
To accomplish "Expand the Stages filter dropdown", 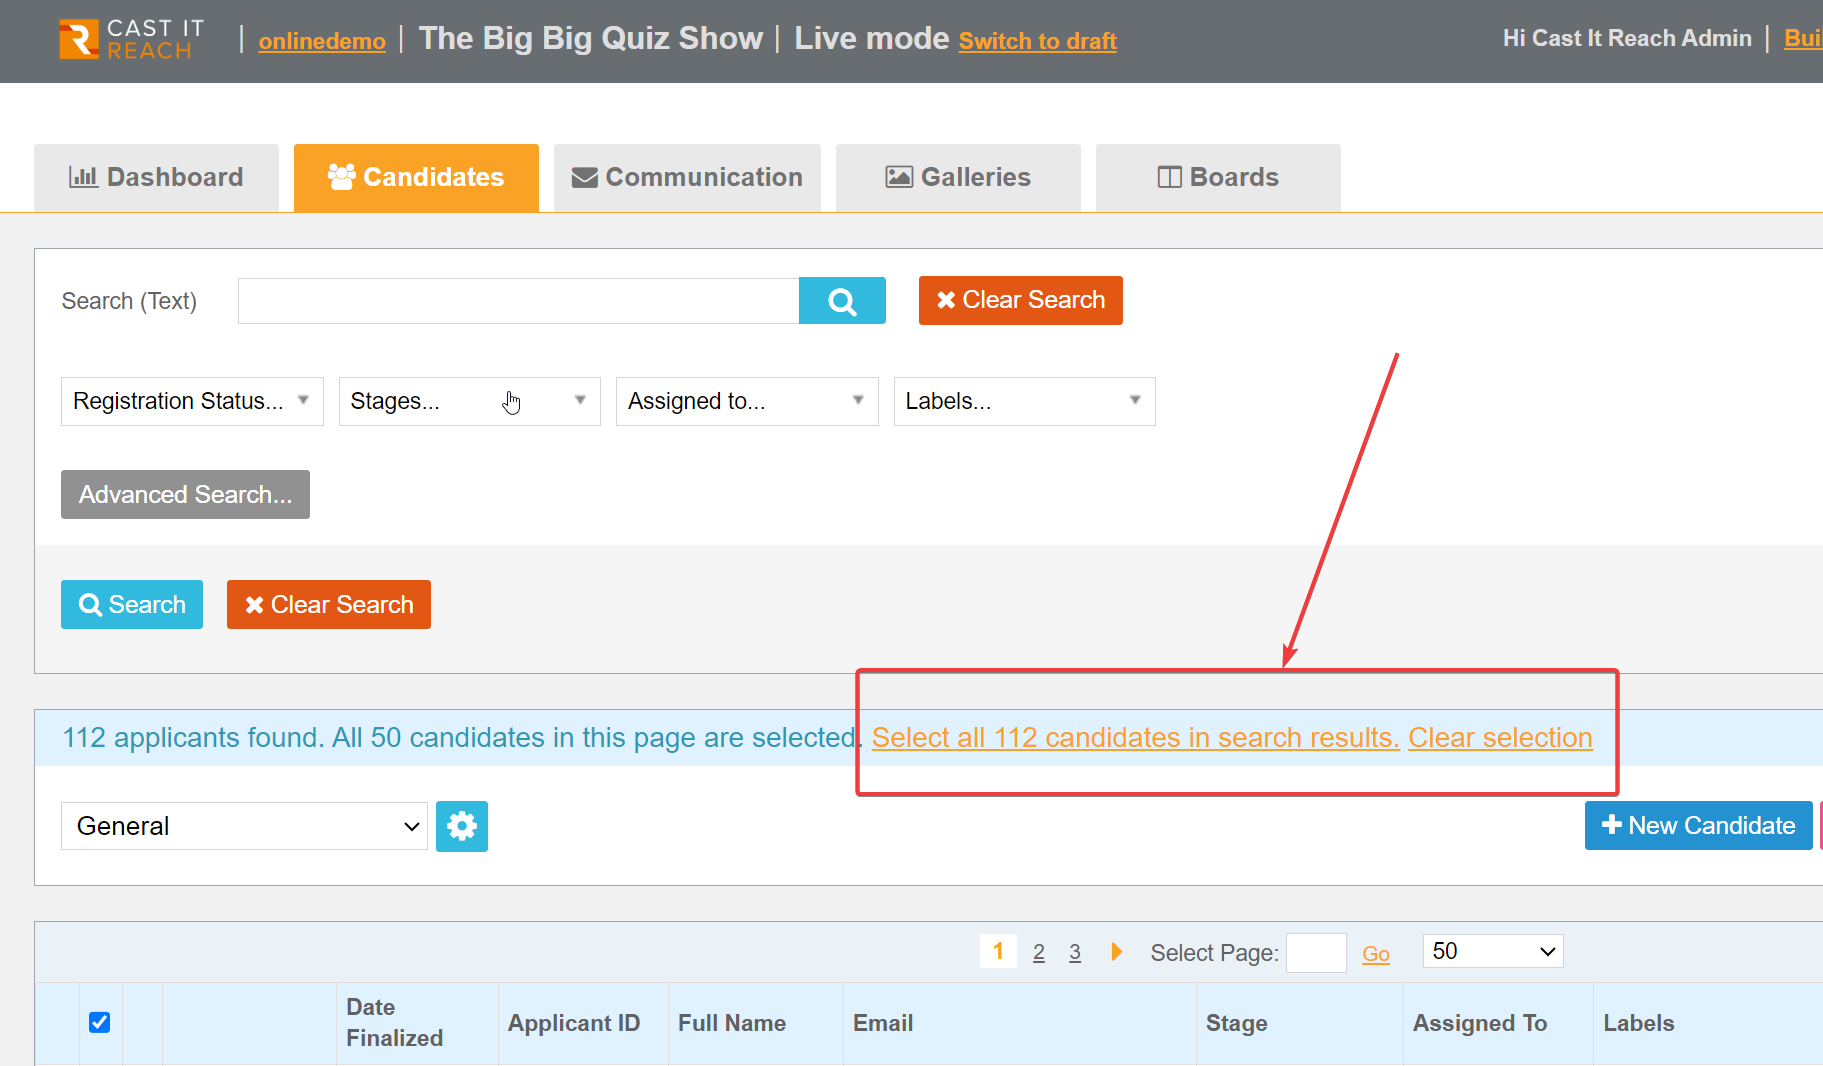I will [470, 401].
